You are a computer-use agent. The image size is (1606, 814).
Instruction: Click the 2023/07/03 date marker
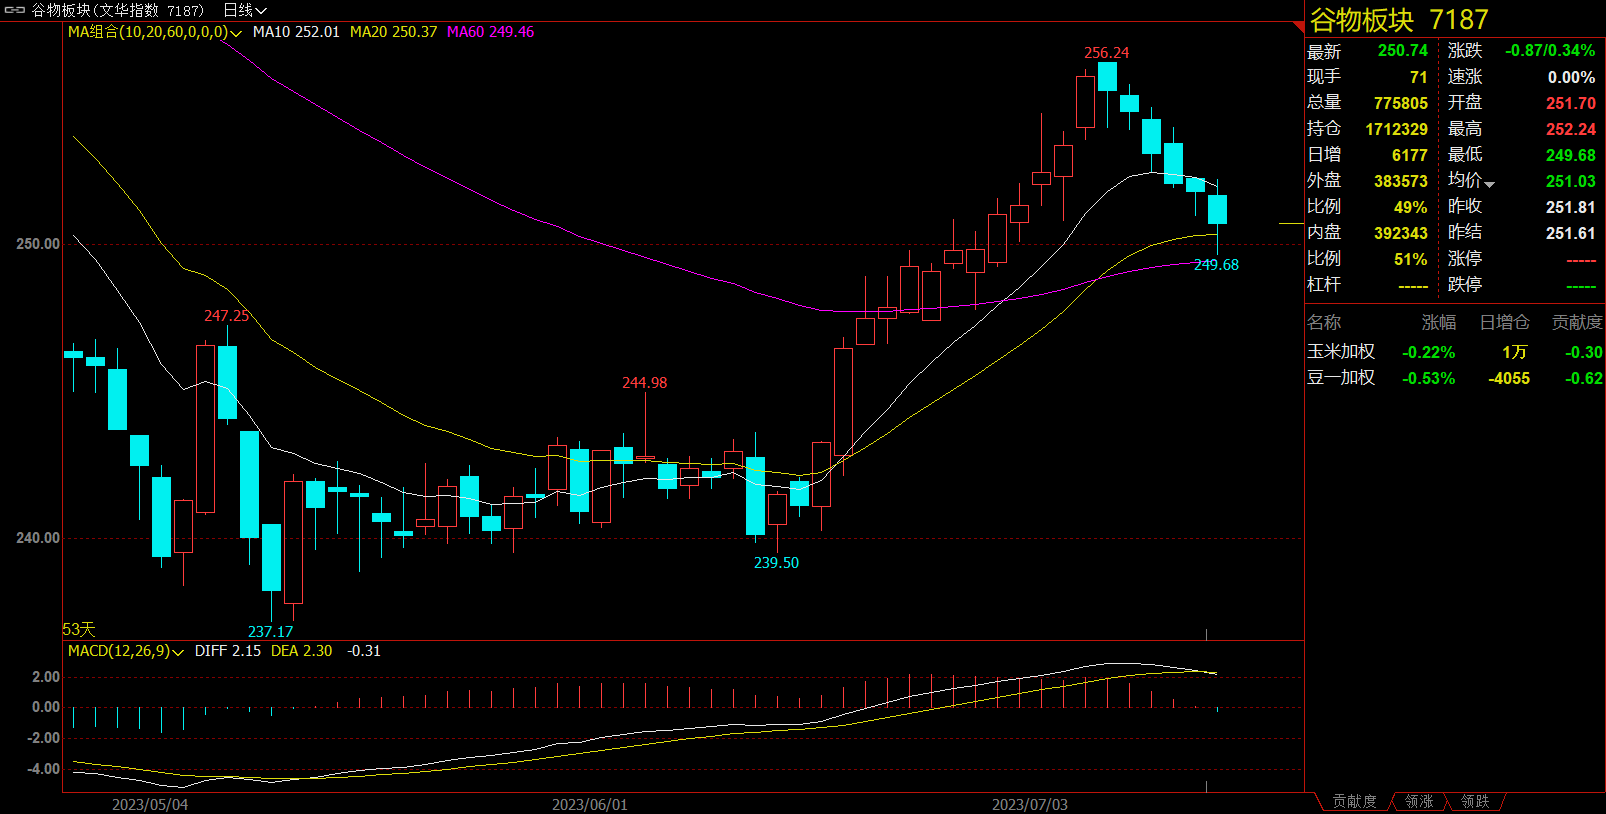click(1030, 805)
